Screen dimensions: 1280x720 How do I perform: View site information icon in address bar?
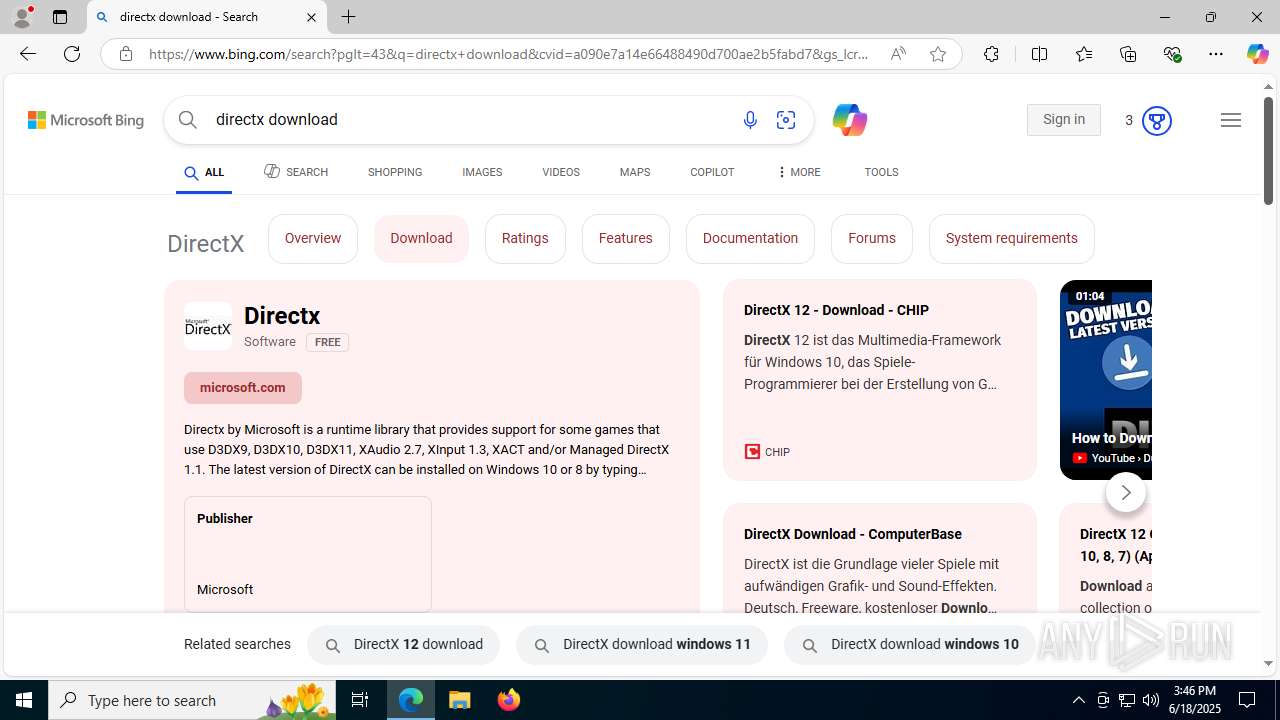click(126, 54)
